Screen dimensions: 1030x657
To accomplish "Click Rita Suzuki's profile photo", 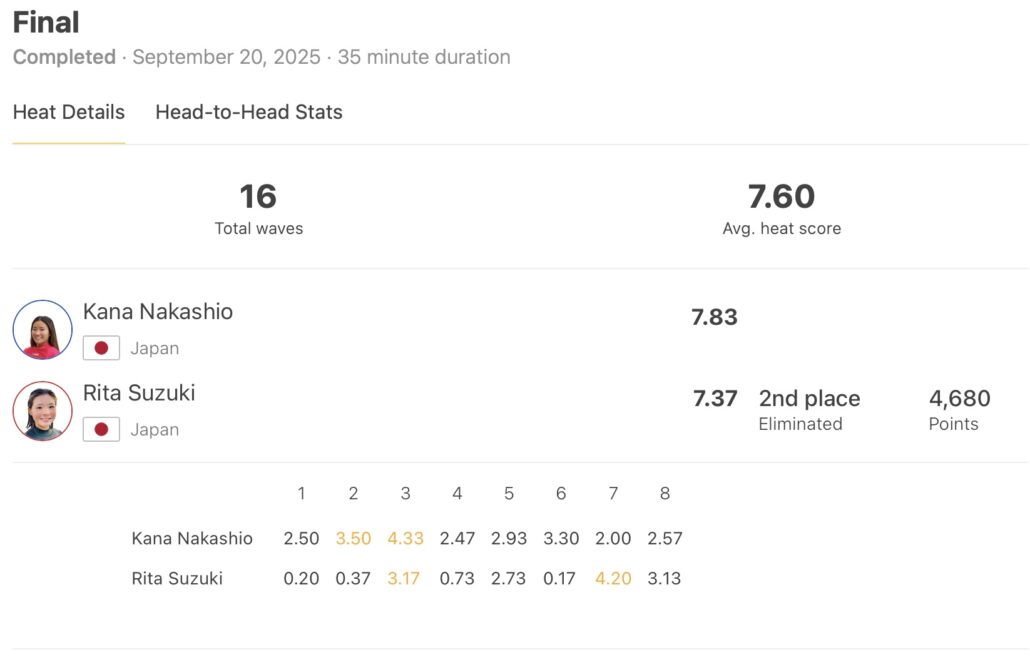I will (x=43, y=411).
